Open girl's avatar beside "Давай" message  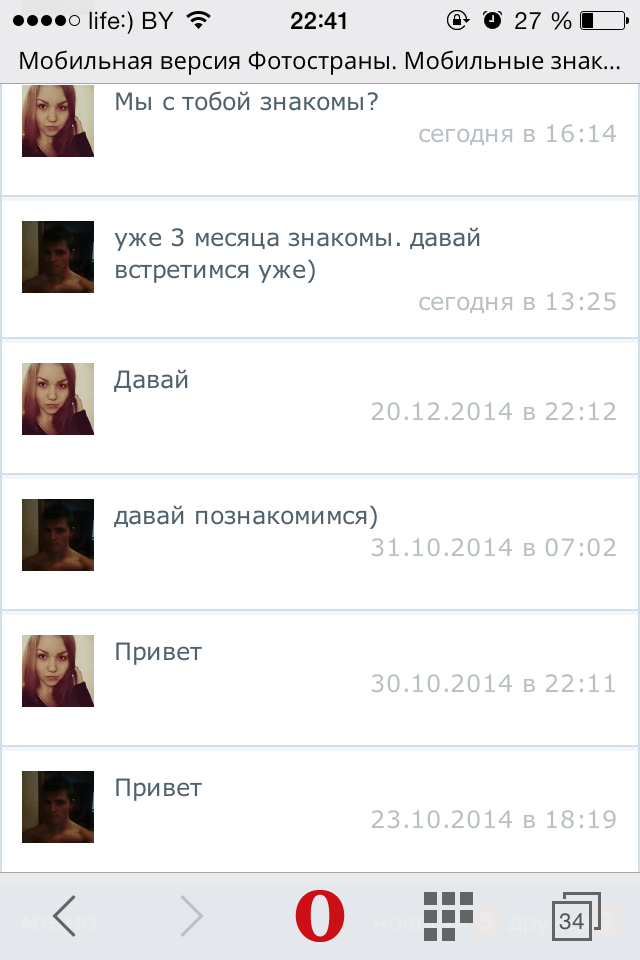tap(58, 399)
